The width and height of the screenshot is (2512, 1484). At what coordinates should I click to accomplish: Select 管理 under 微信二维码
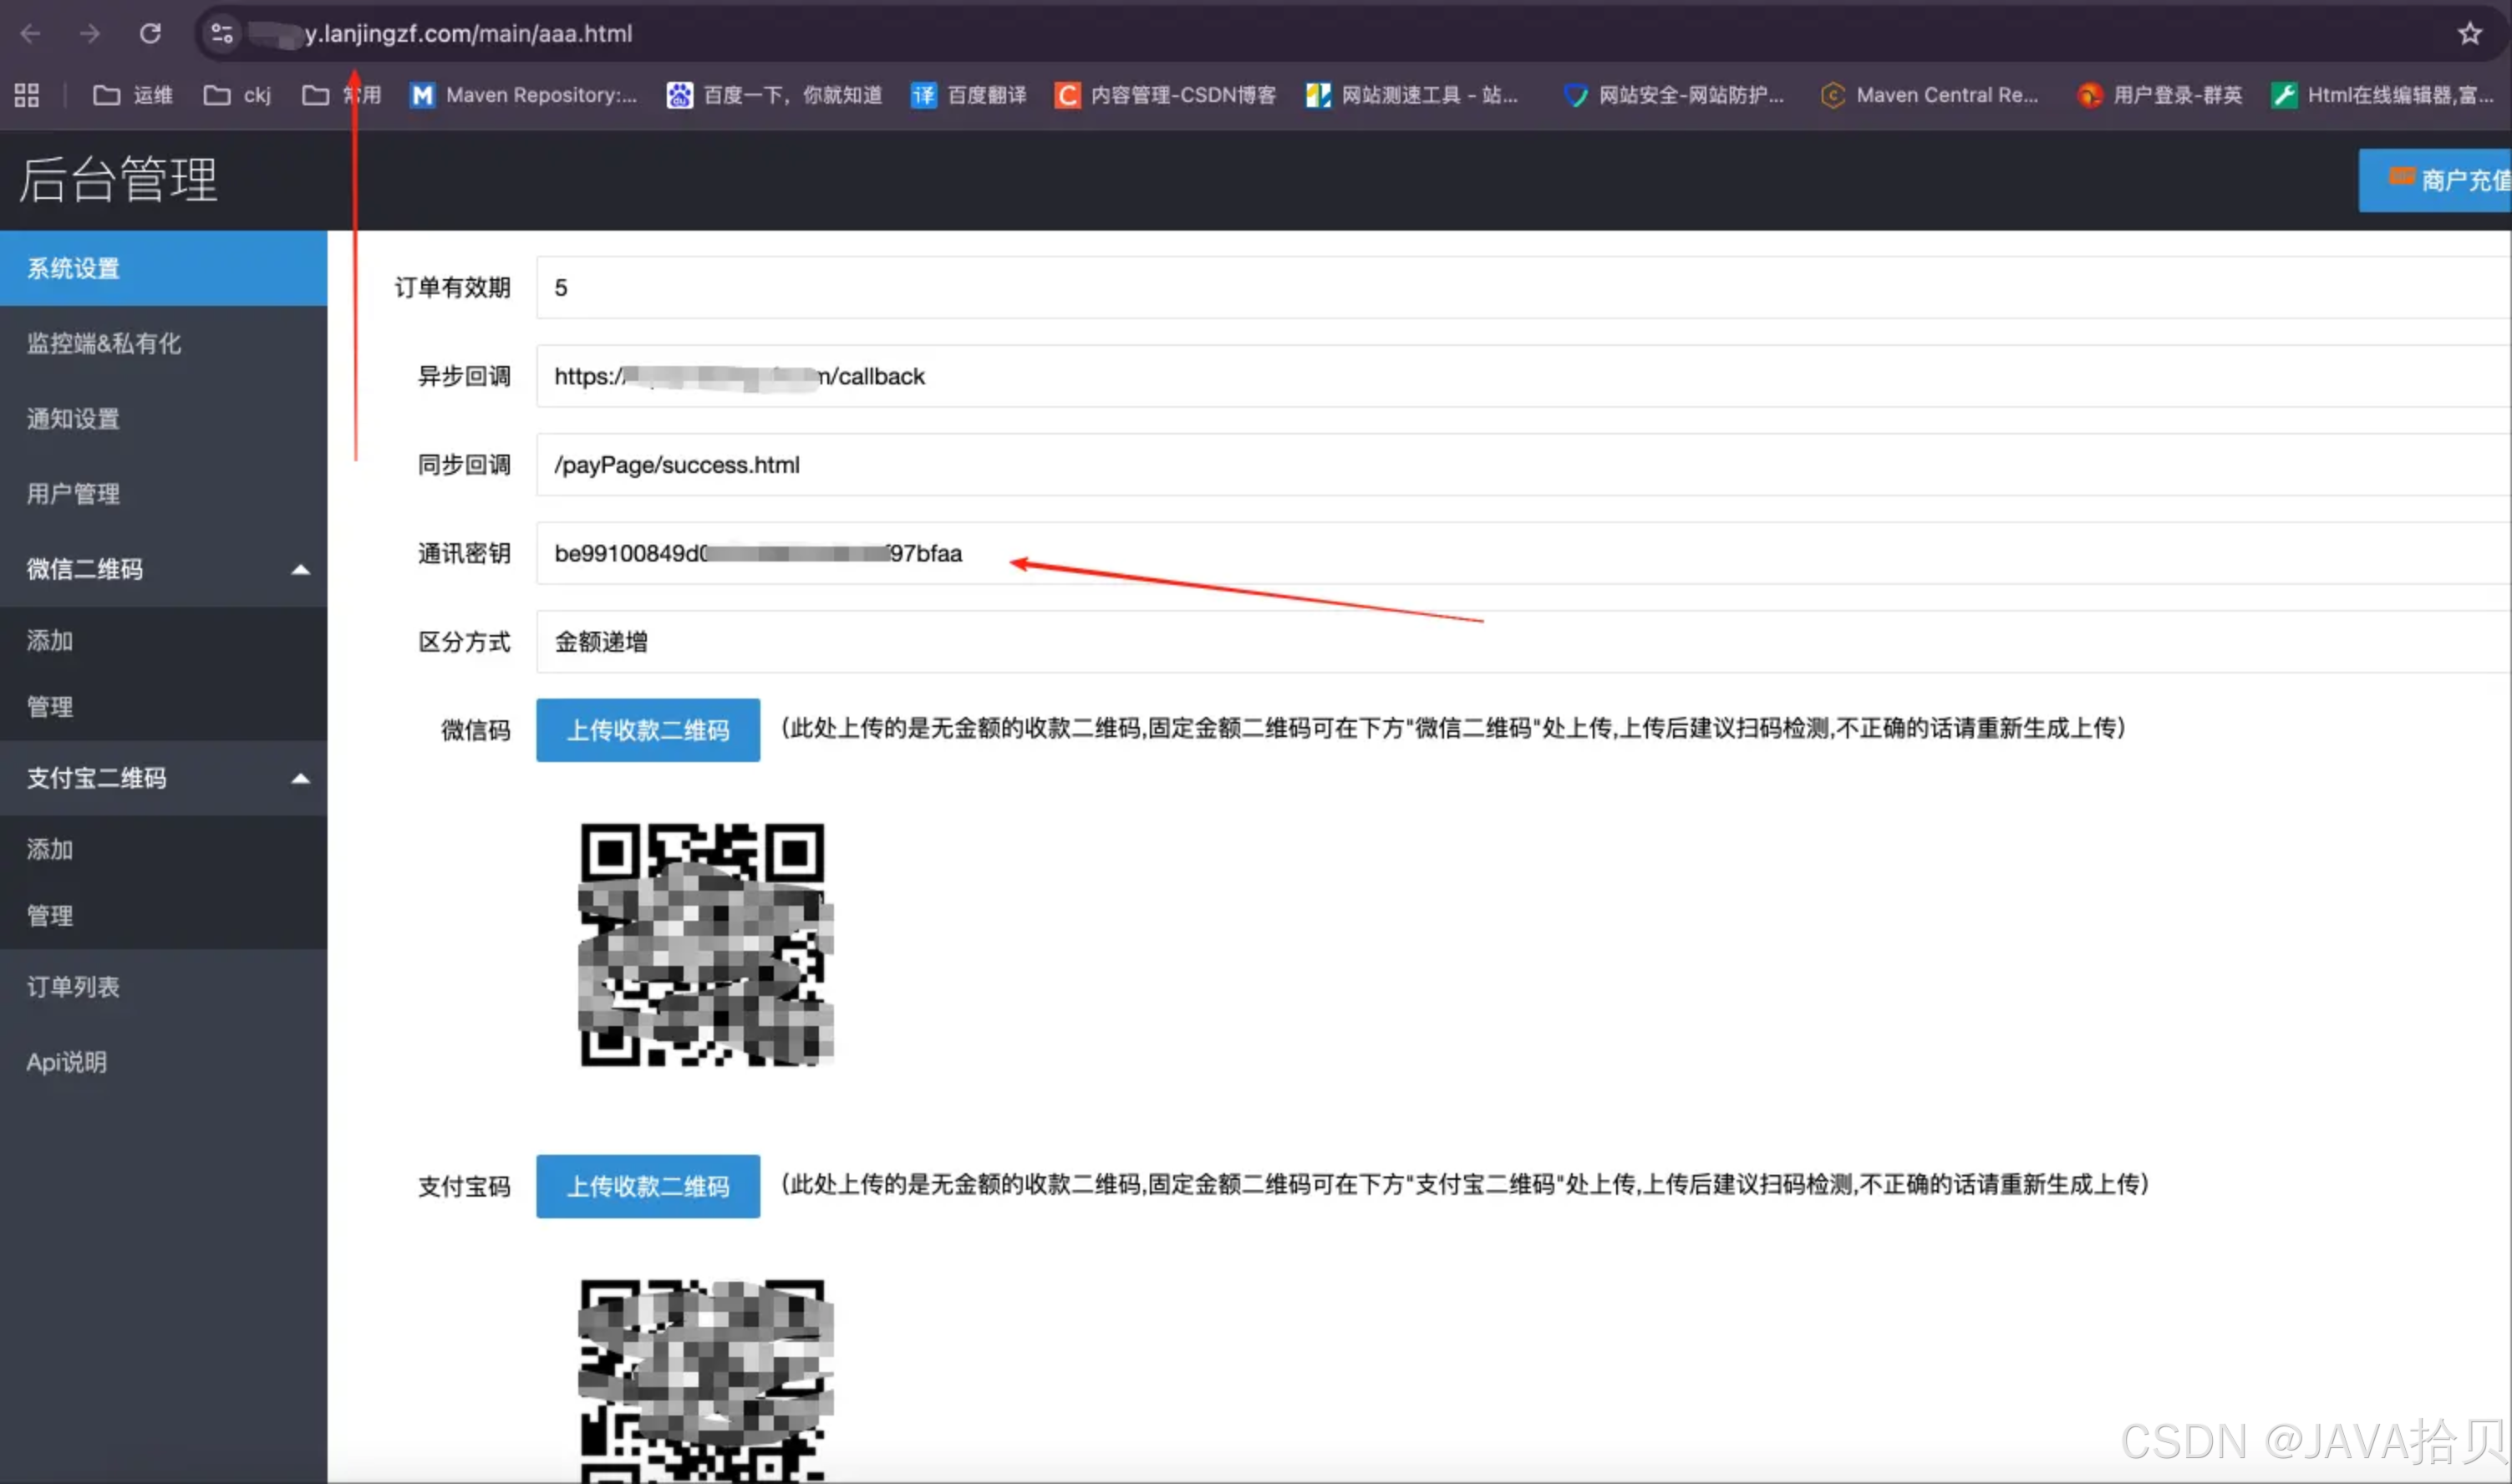click(x=164, y=707)
